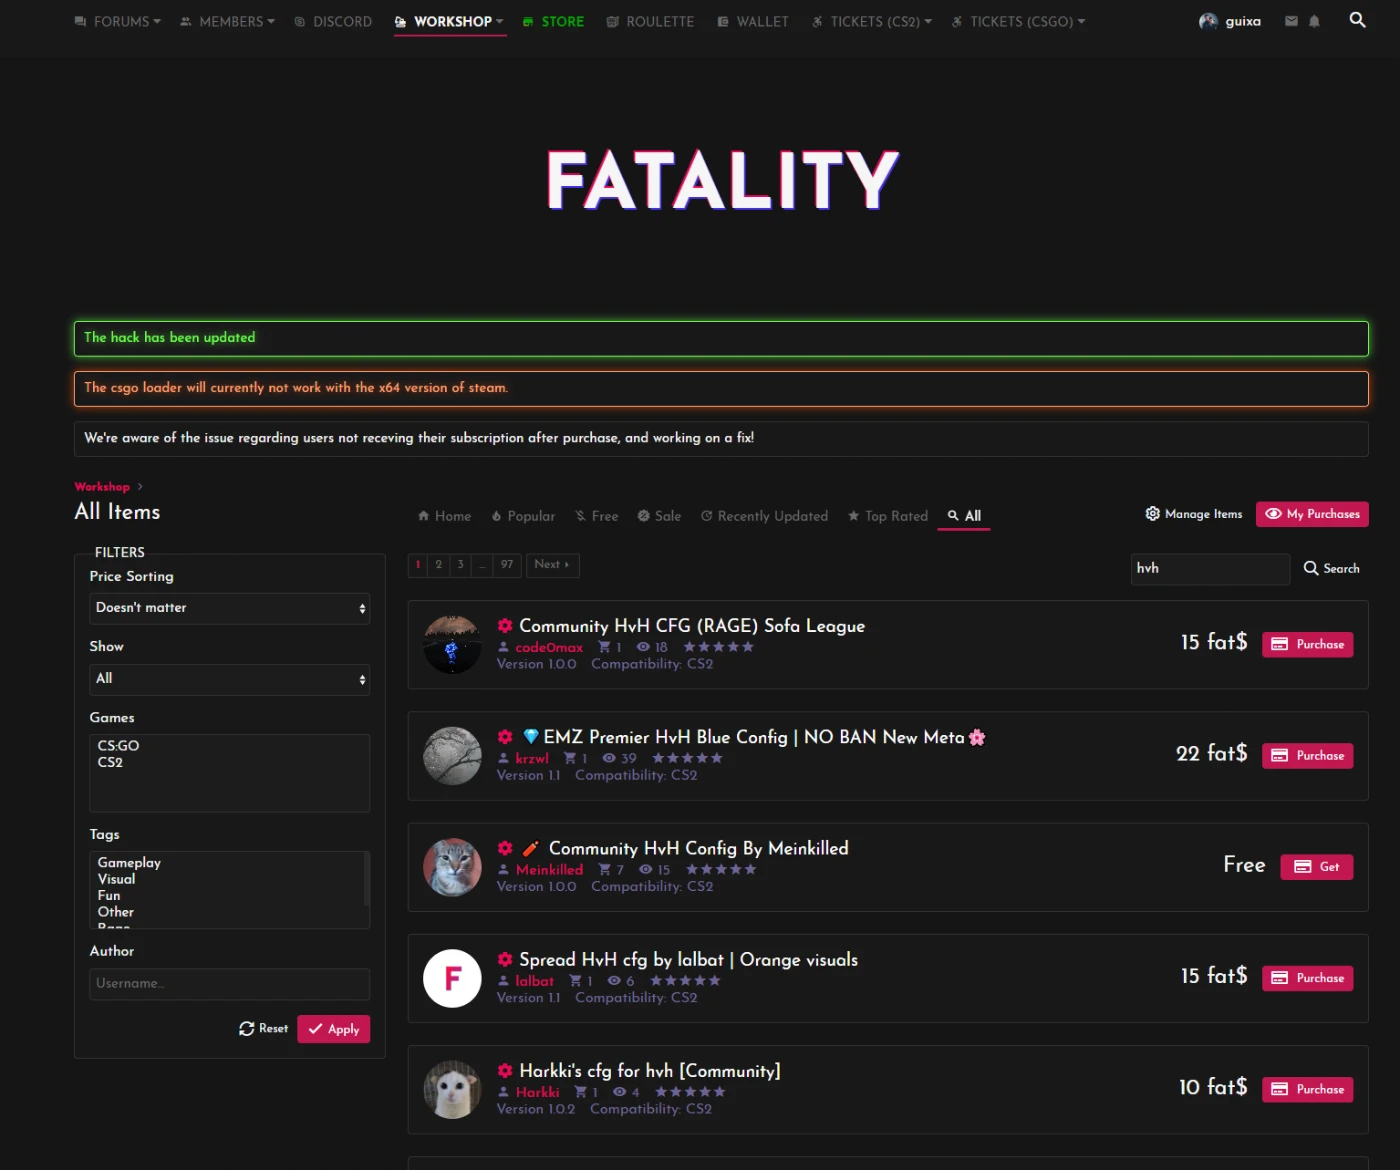Image resolution: width=1400 pixels, height=1170 pixels.
Task: Expand the Show filter dropdown
Action: tap(229, 679)
